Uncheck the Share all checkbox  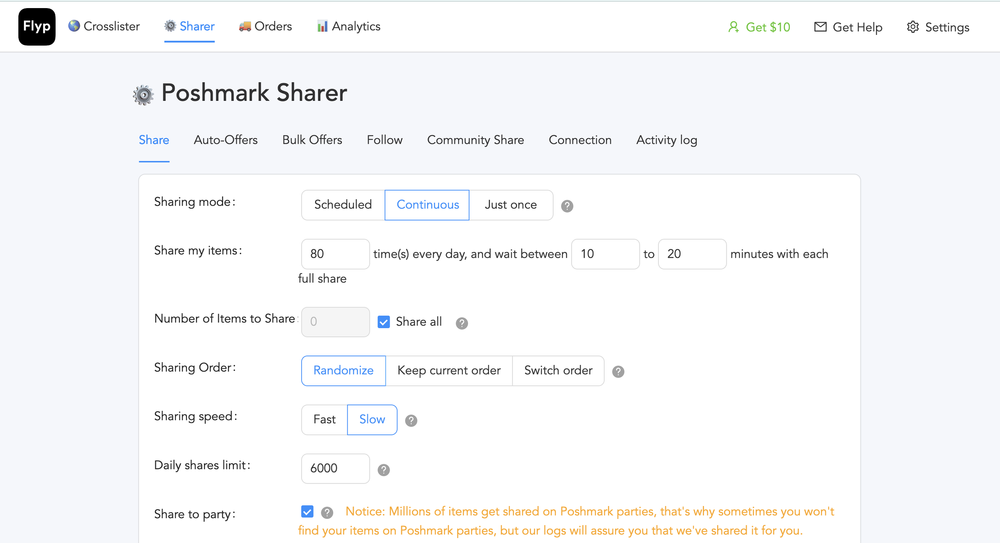(383, 322)
